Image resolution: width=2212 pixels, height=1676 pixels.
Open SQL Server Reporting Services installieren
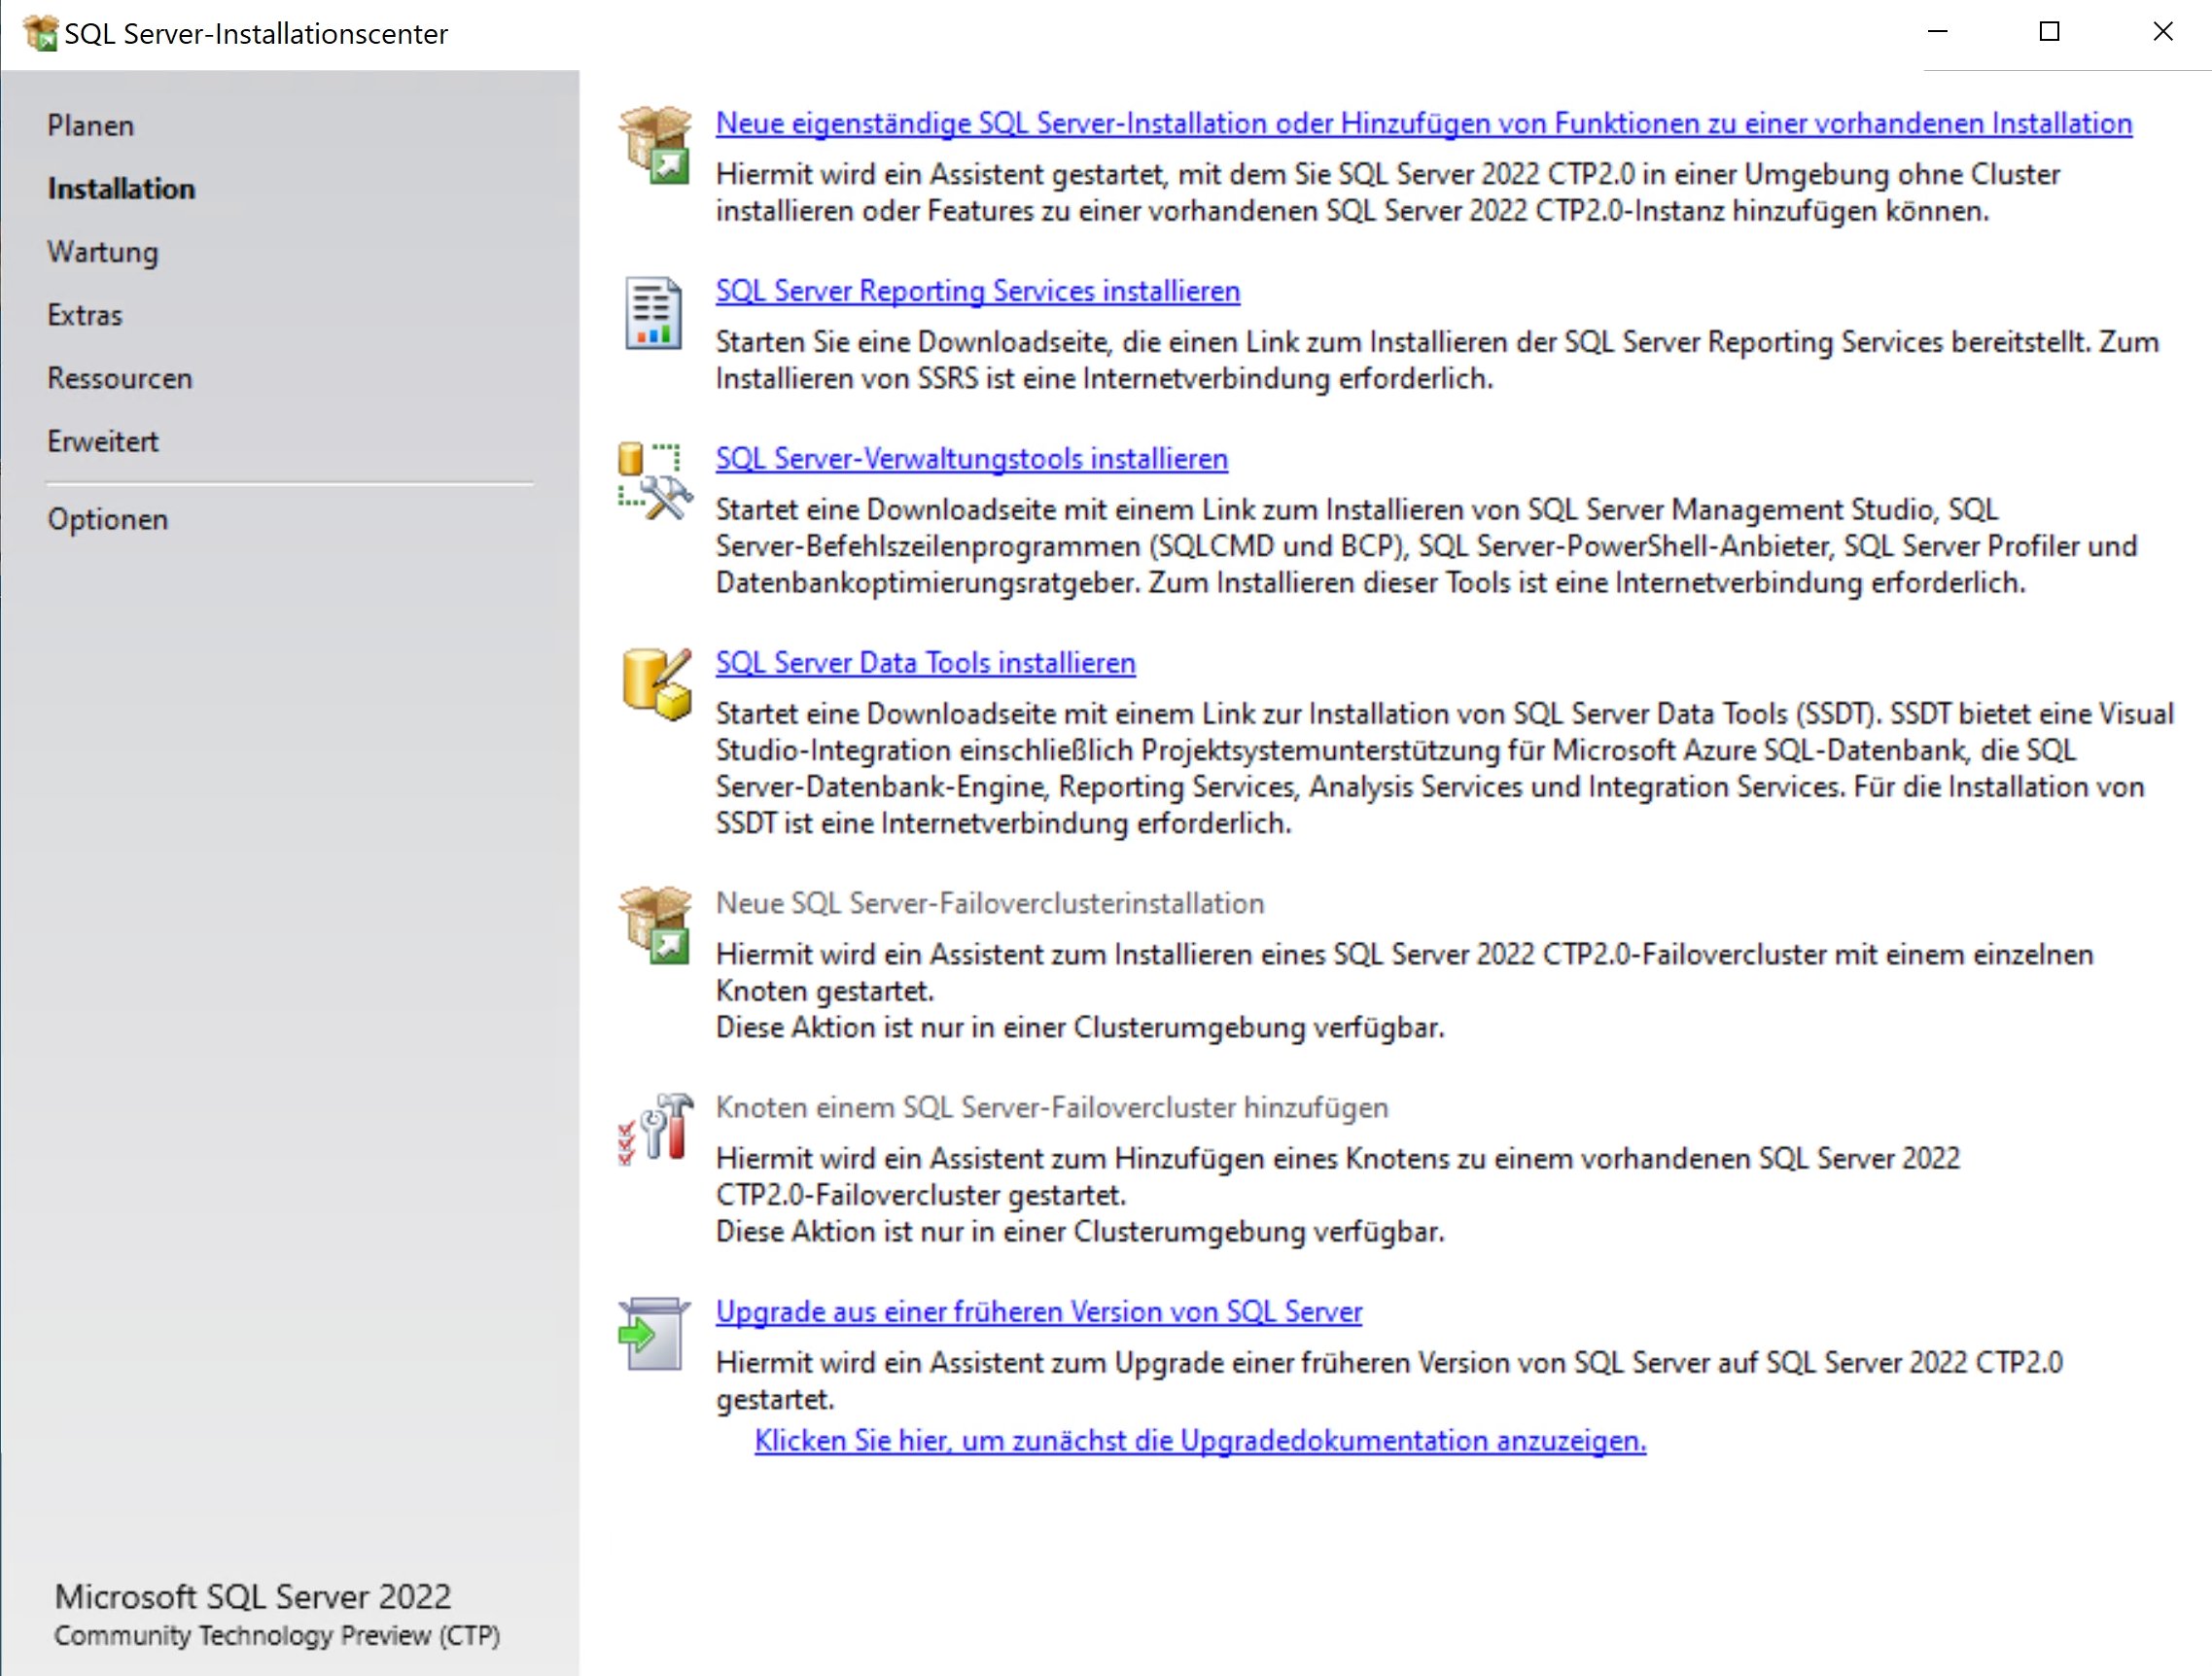click(x=976, y=291)
